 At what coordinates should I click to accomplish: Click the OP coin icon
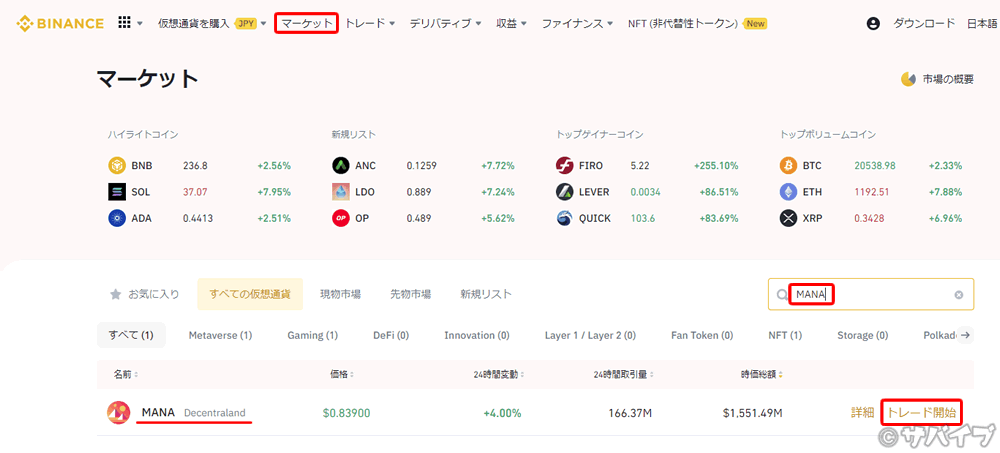click(341, 218)
